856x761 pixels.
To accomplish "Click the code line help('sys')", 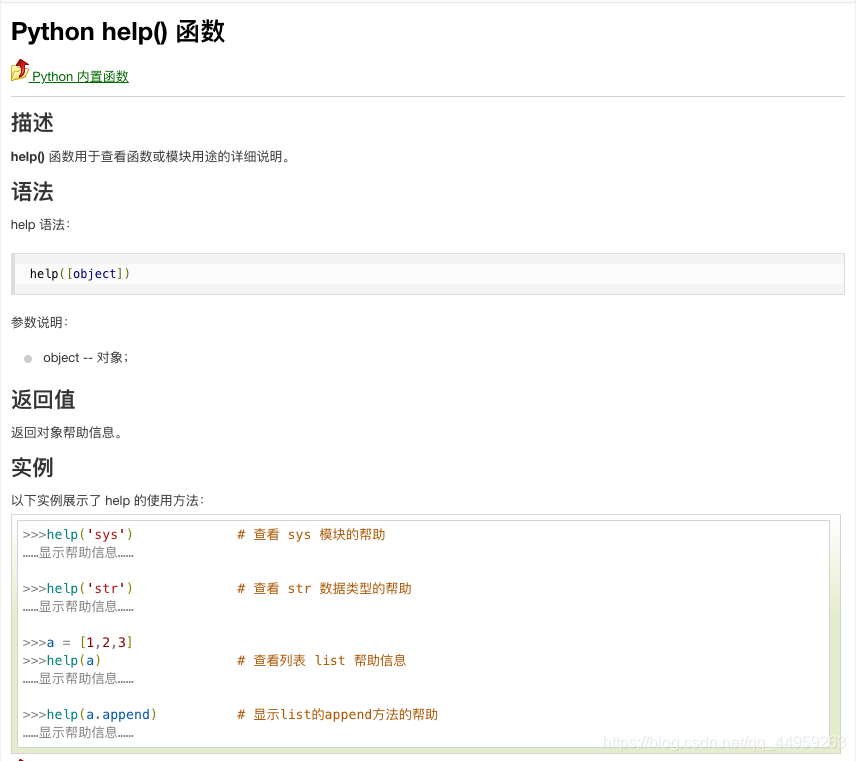I will pyautogui.click(x=78, y=534).
